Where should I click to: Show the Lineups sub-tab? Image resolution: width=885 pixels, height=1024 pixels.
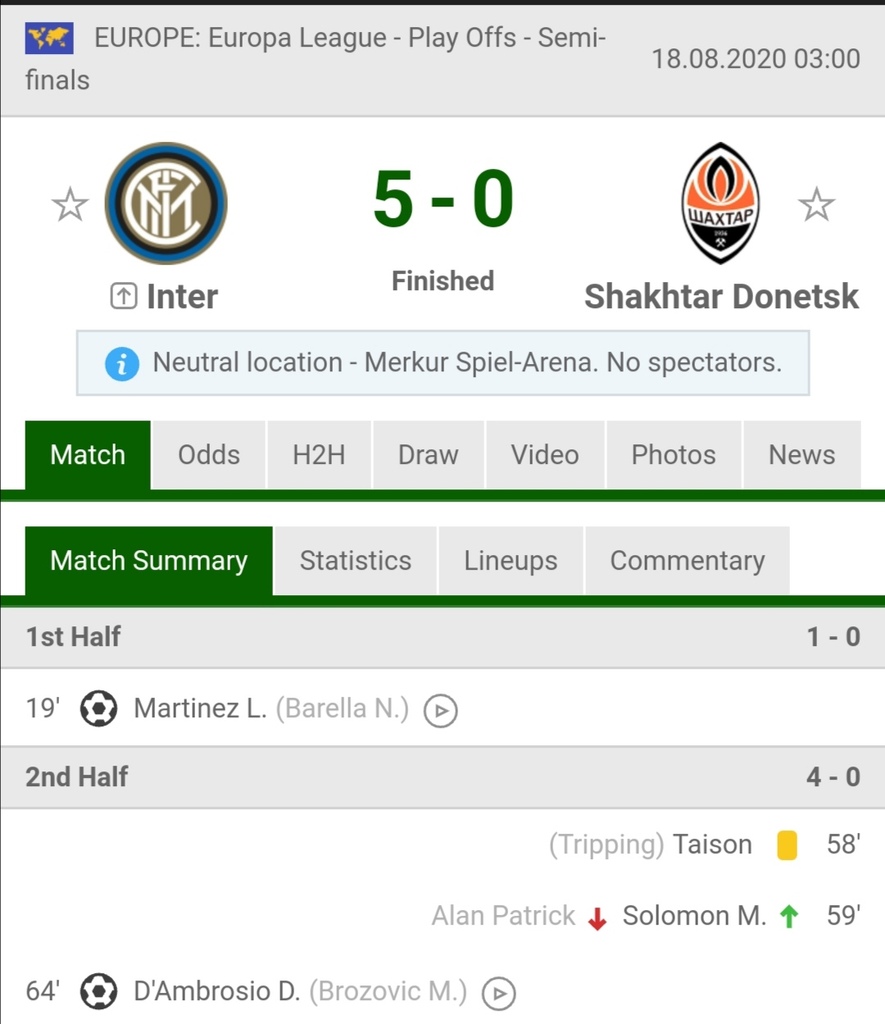point(511,560)
